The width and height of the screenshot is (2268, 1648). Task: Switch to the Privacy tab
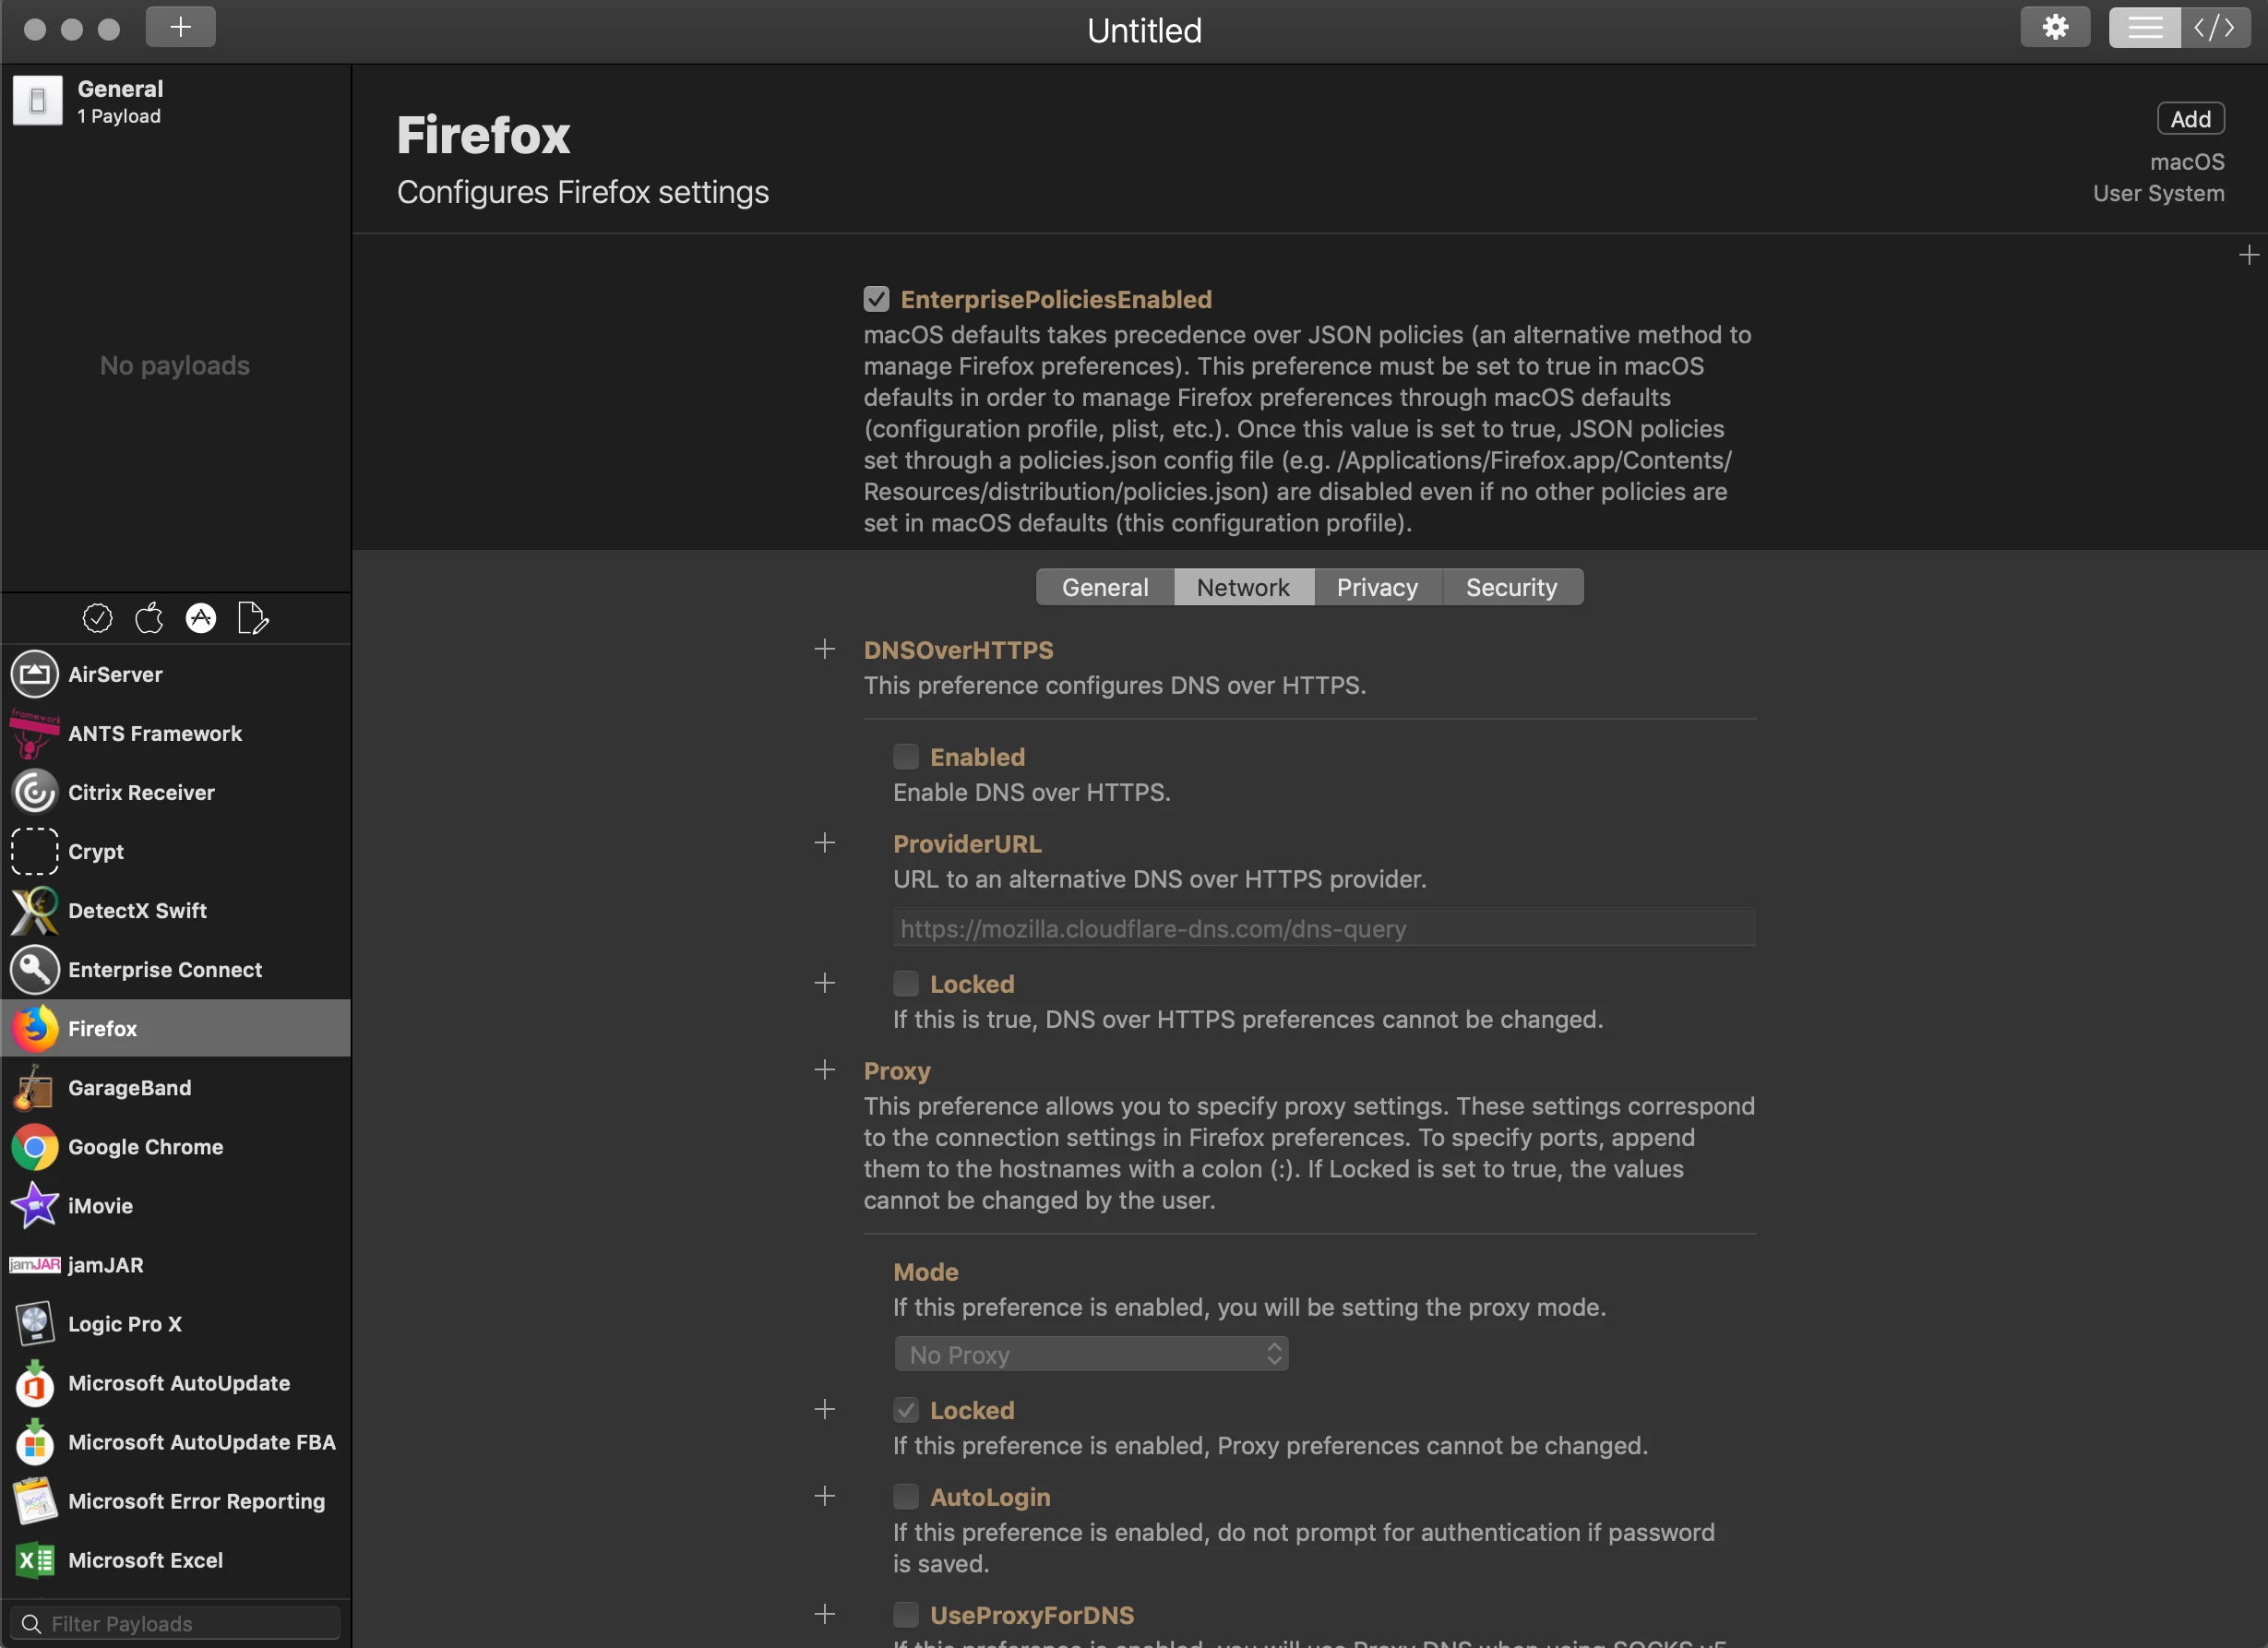click(x=1377, y=587)
